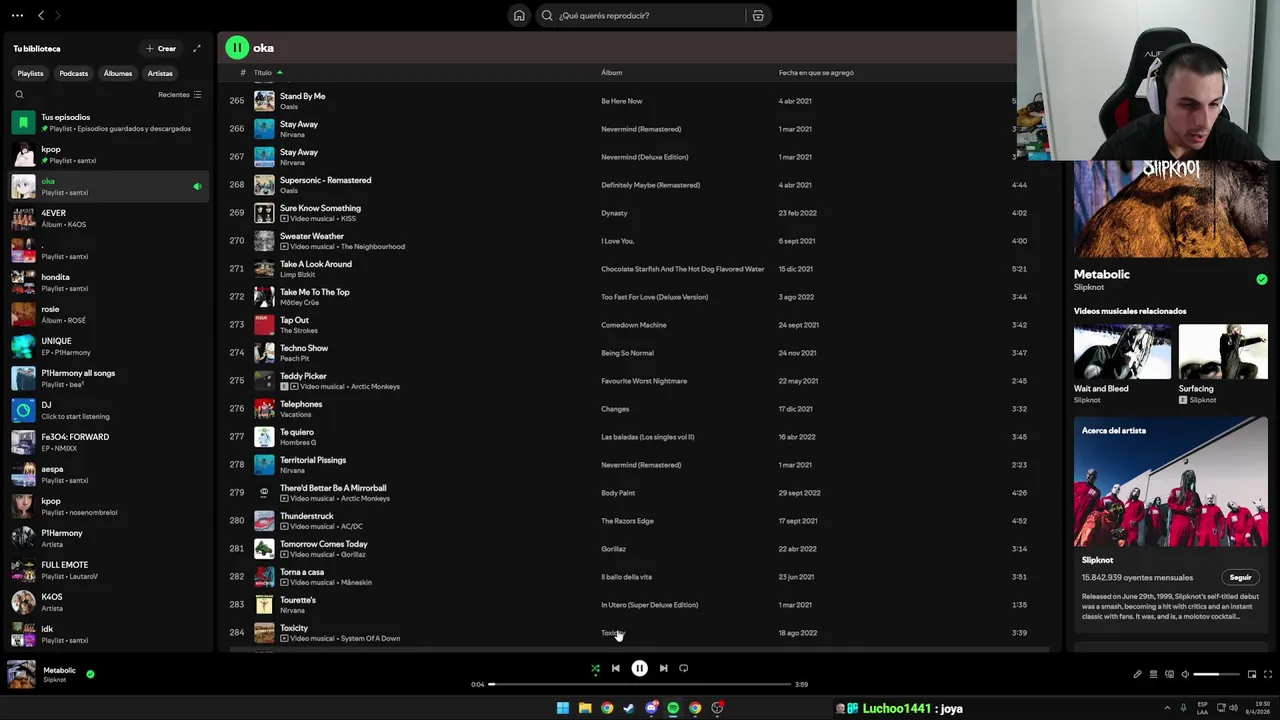Open the album link 'Too Fast For Love (Deluxe Version)'

tap(654, 297)
